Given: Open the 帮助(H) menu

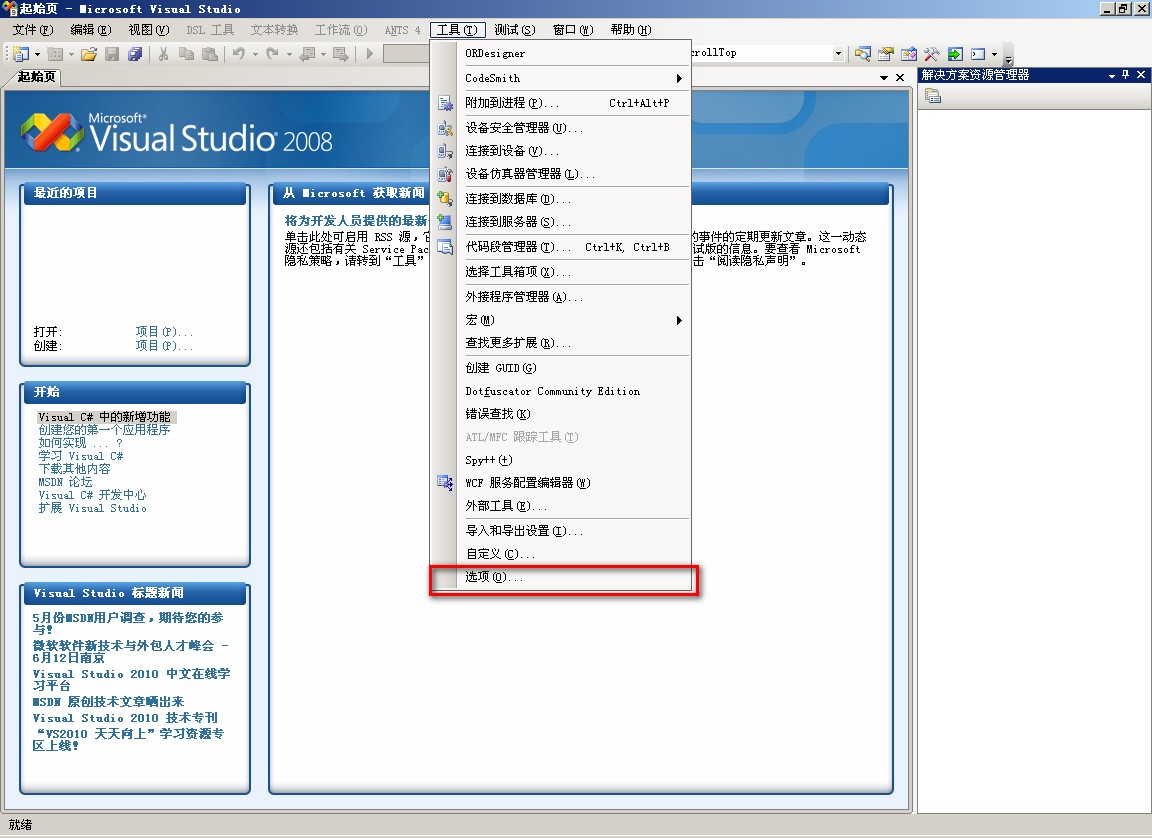Looking at the screenshot, I should [630, 30].
